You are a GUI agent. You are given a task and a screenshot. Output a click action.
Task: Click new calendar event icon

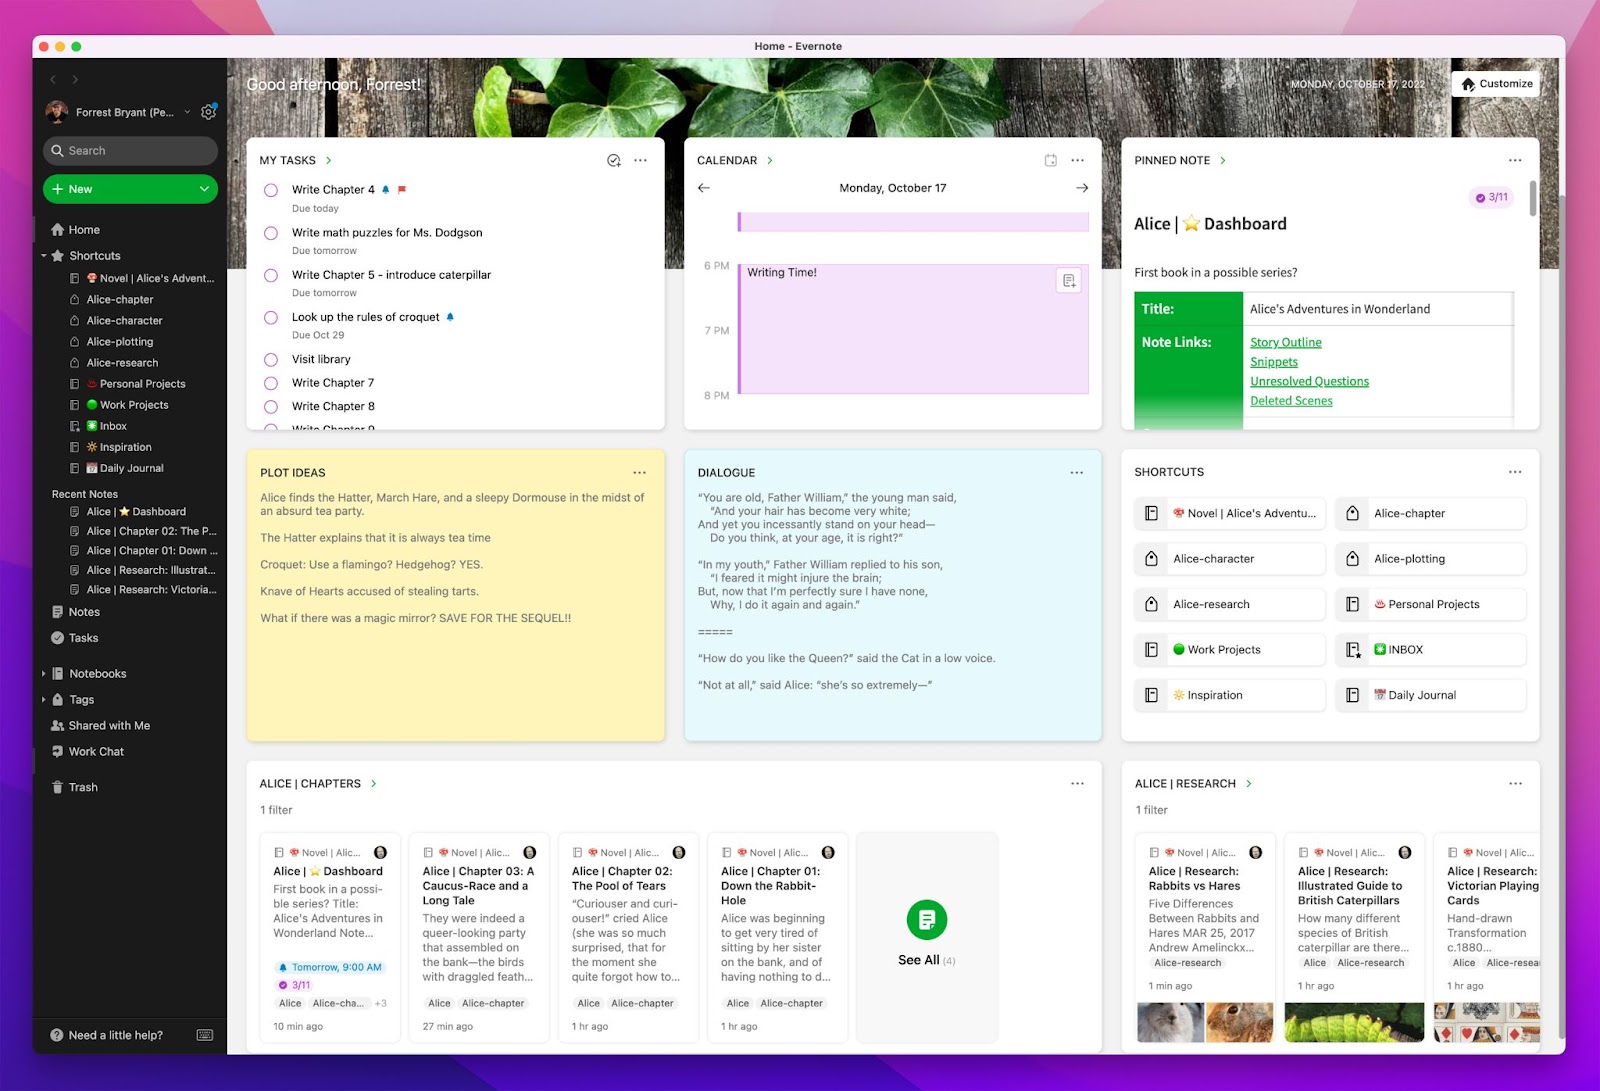tap(1050, 160)
